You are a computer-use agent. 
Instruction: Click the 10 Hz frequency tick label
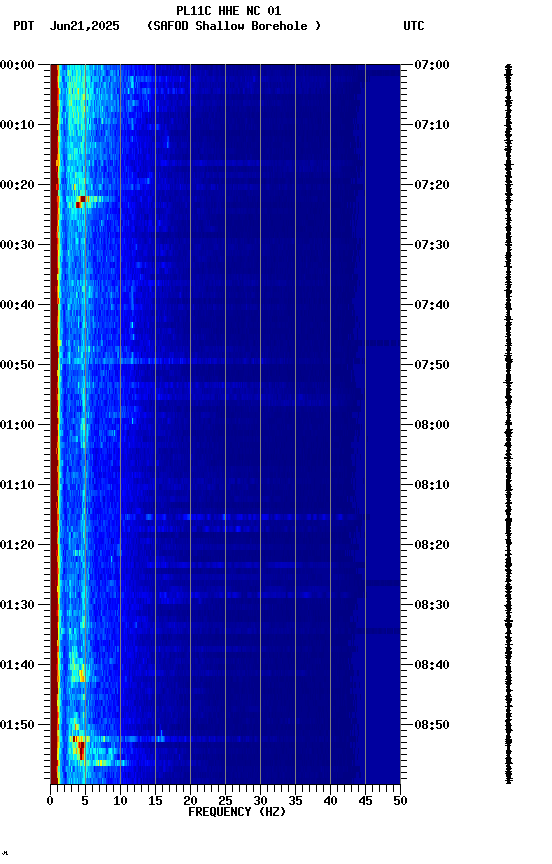coord(120,802)
